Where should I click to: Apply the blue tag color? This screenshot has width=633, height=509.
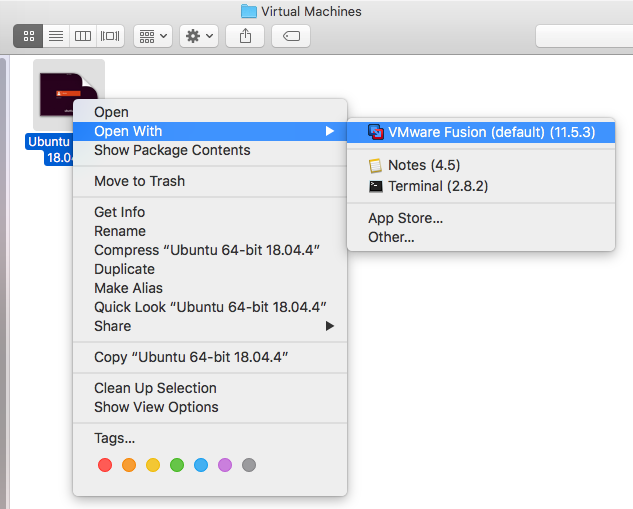point(201,465)
